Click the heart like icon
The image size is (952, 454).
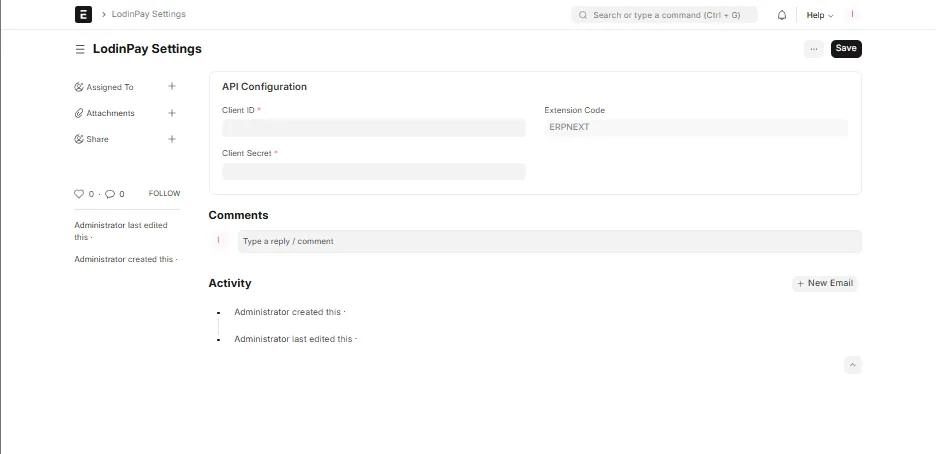80,194
